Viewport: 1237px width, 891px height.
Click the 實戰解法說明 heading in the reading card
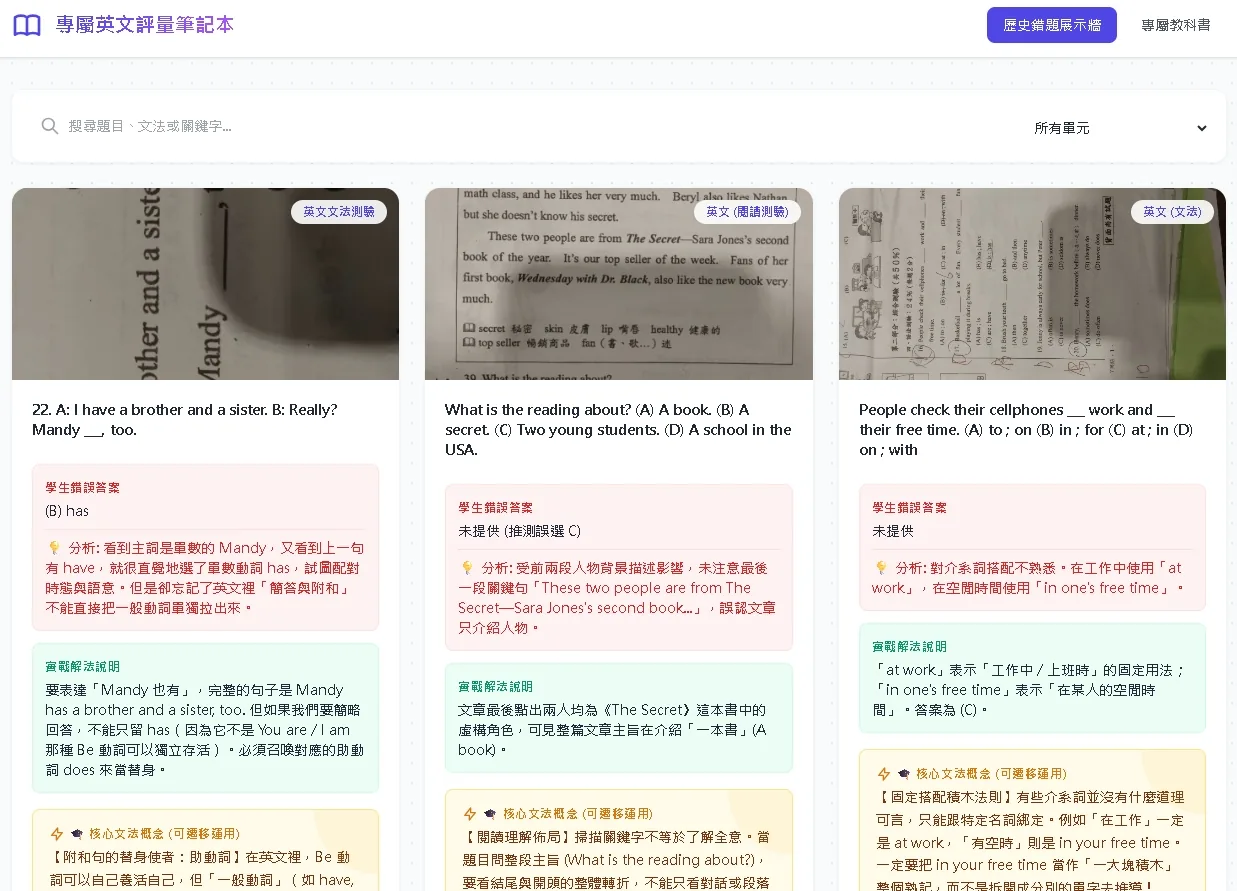495,687
